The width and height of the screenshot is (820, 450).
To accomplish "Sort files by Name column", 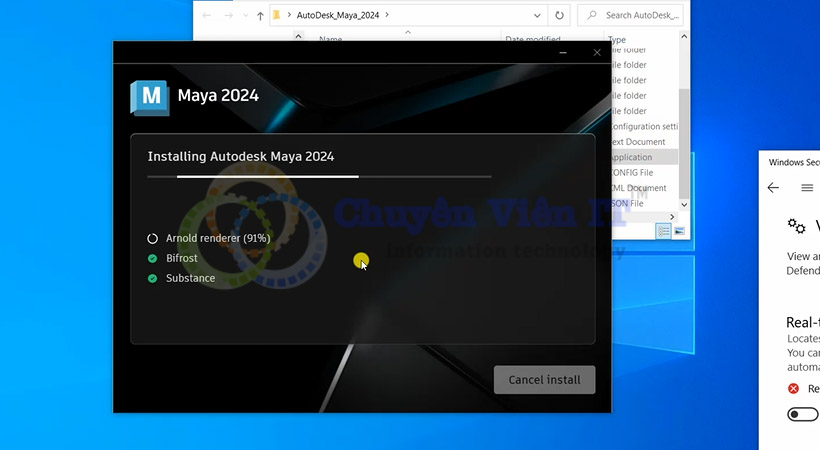I will coord(330,40).
